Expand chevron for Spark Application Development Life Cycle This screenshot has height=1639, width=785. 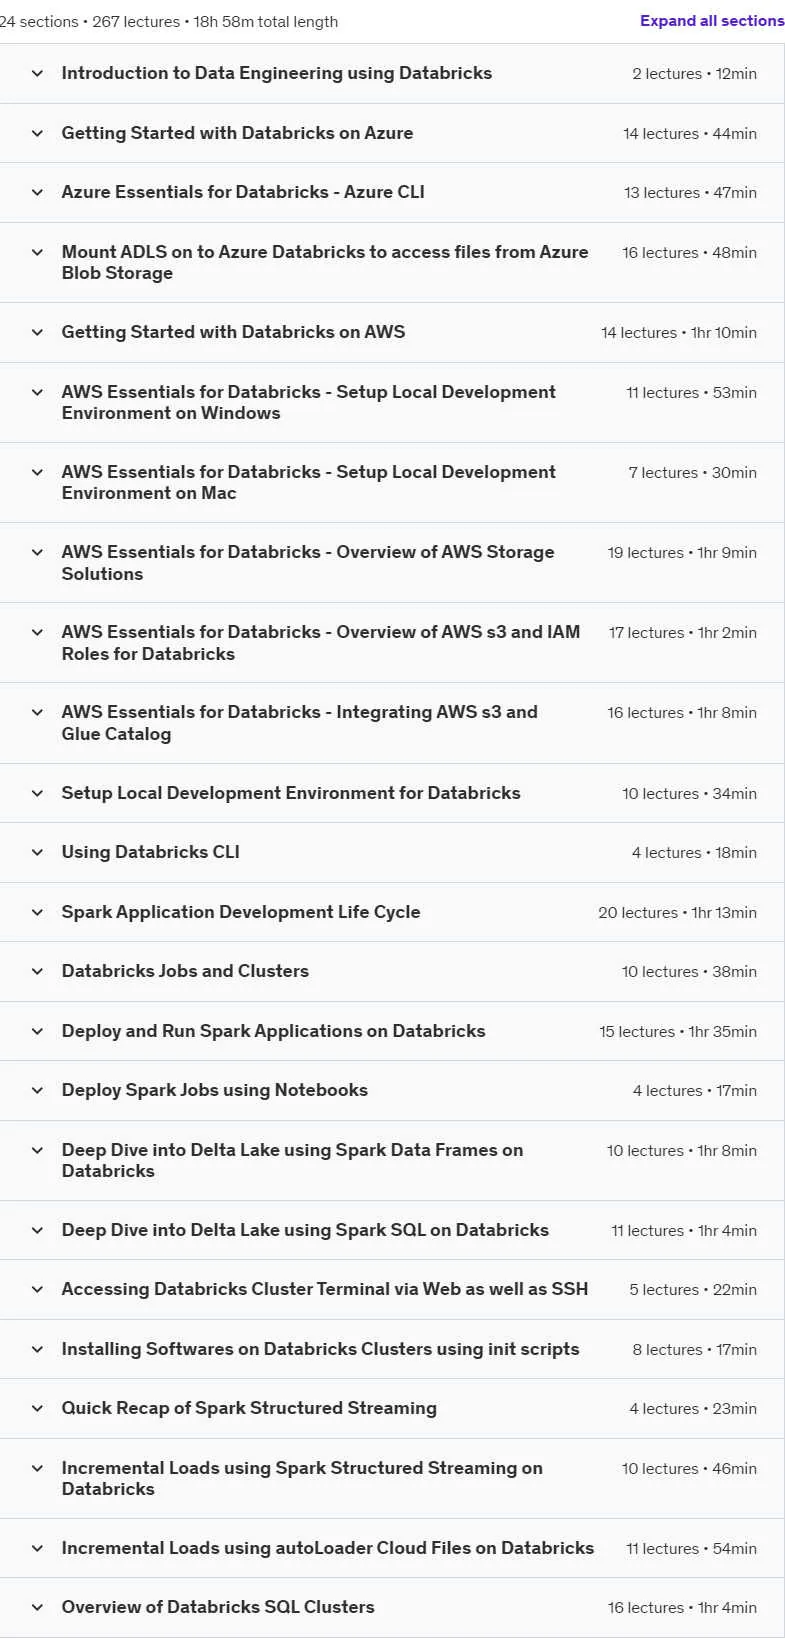[x=37, y=912]
